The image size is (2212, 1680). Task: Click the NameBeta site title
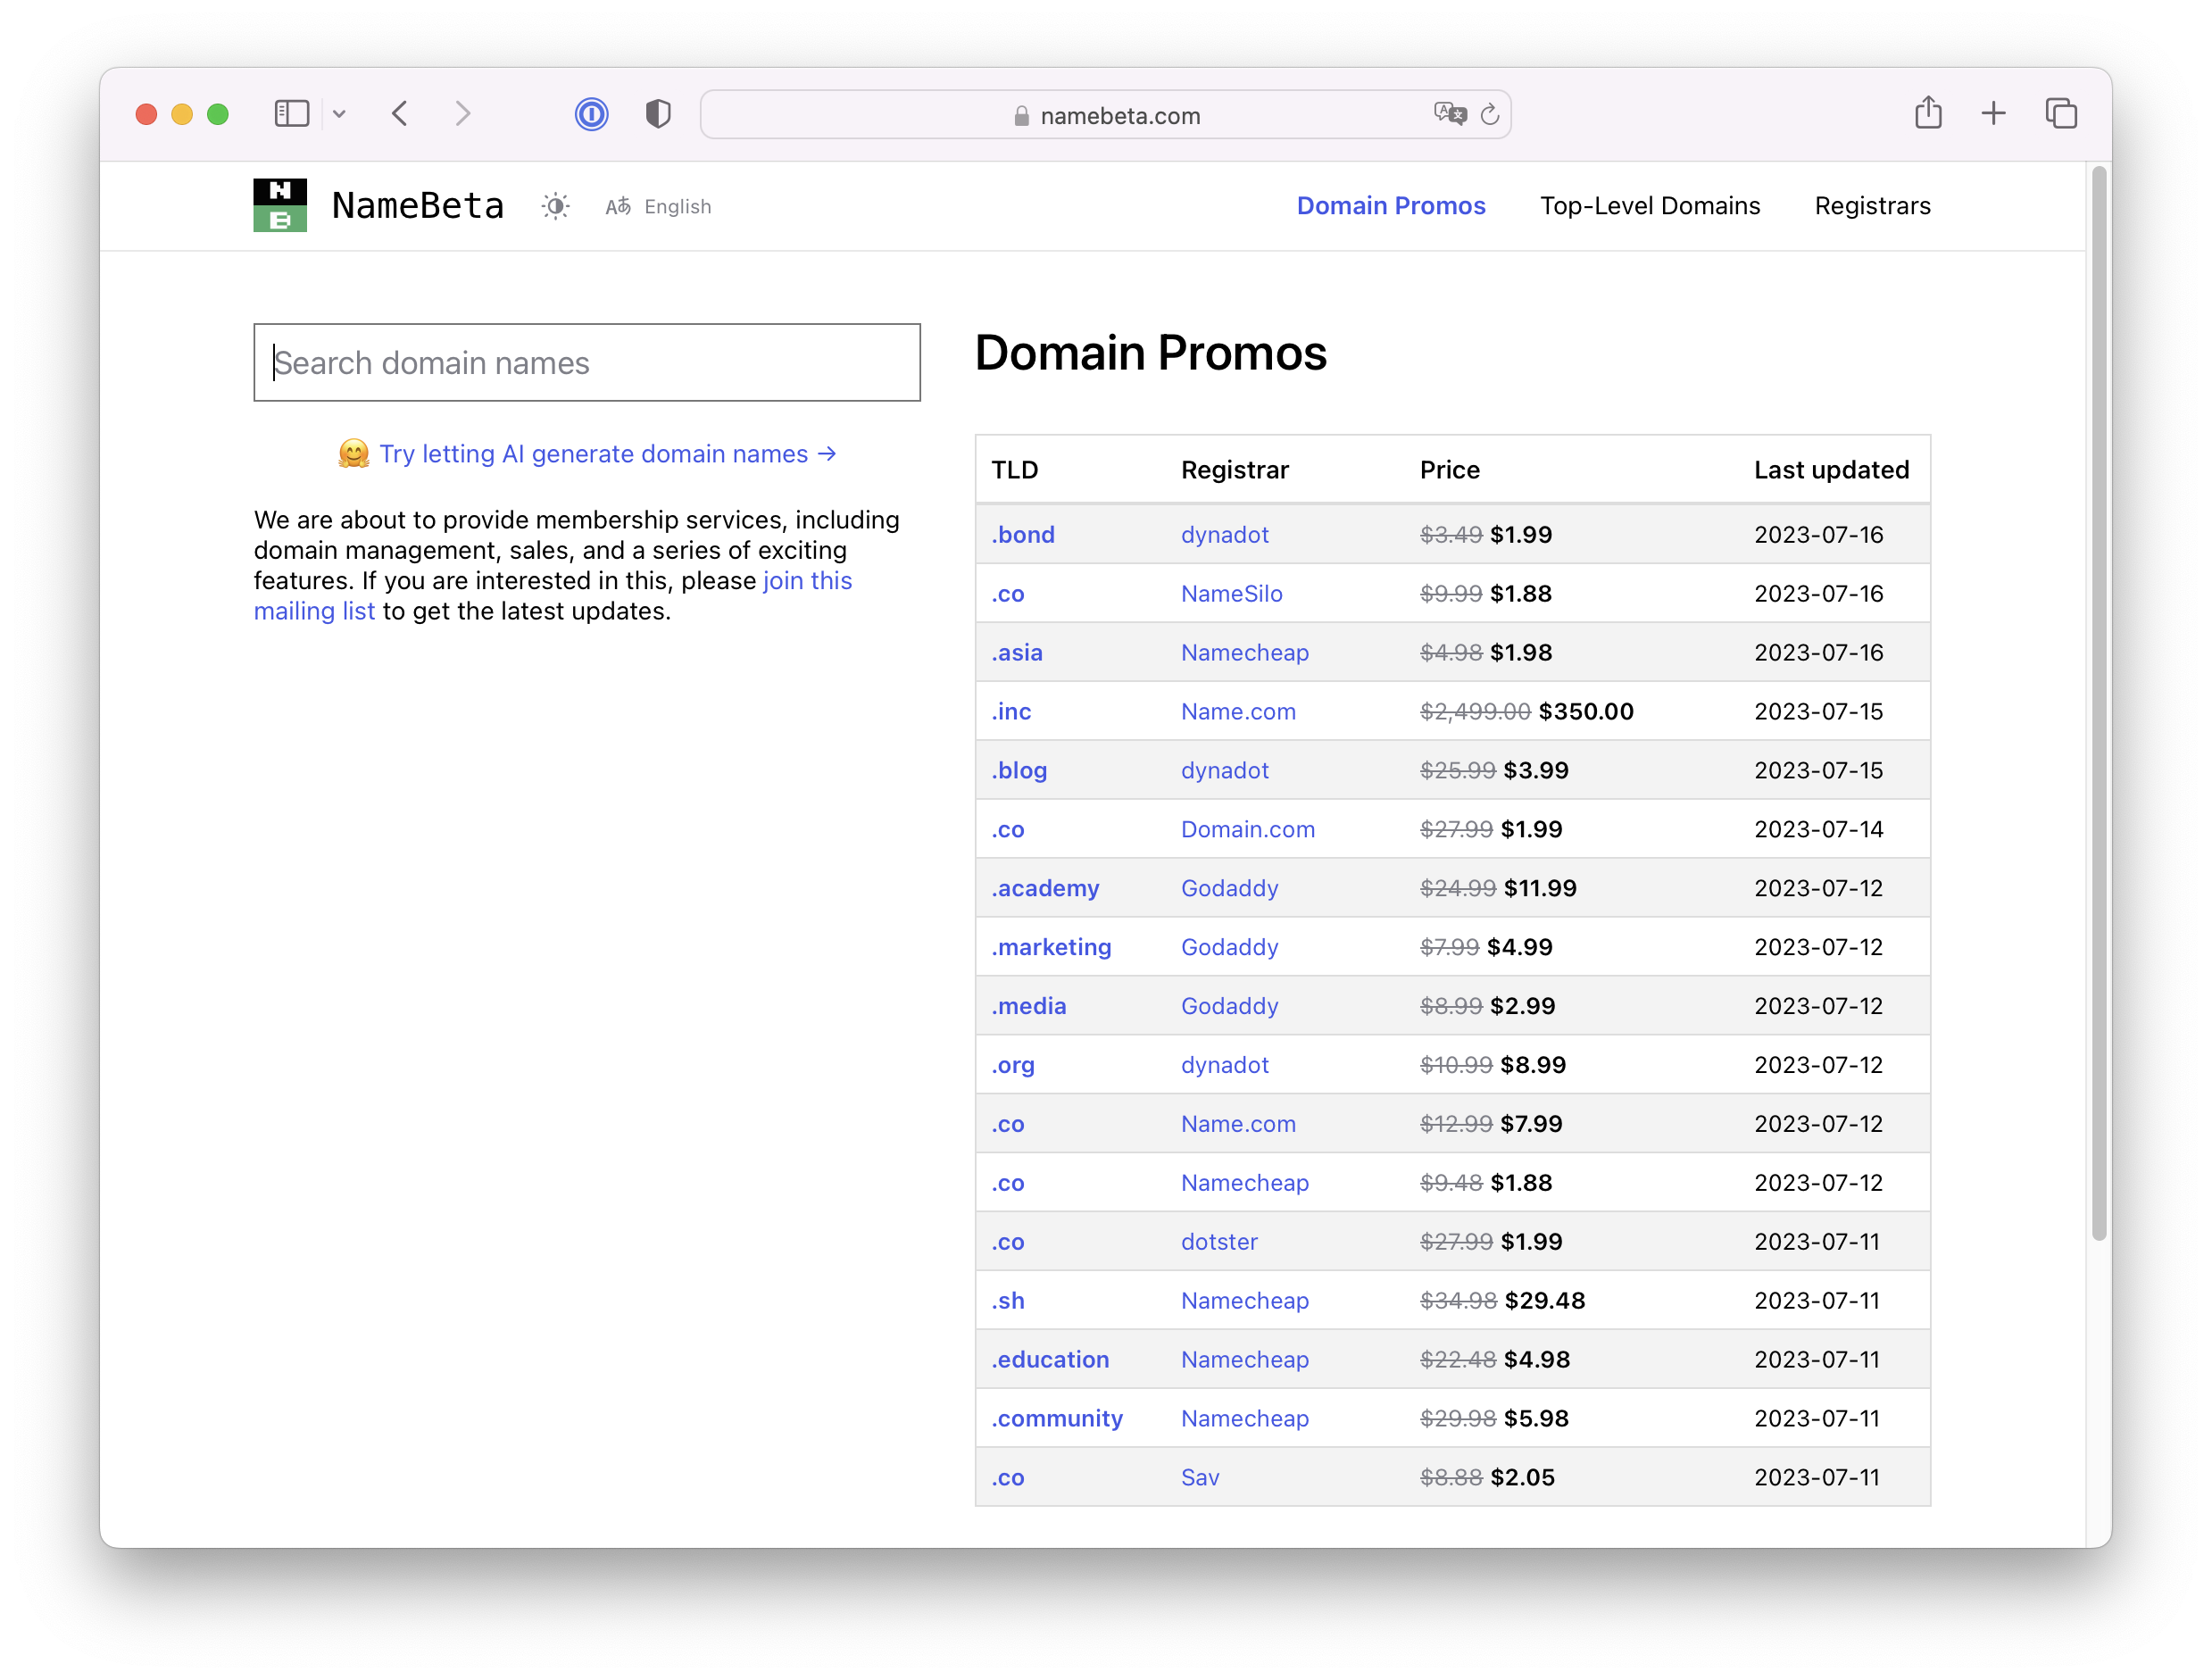click(418, 205)
